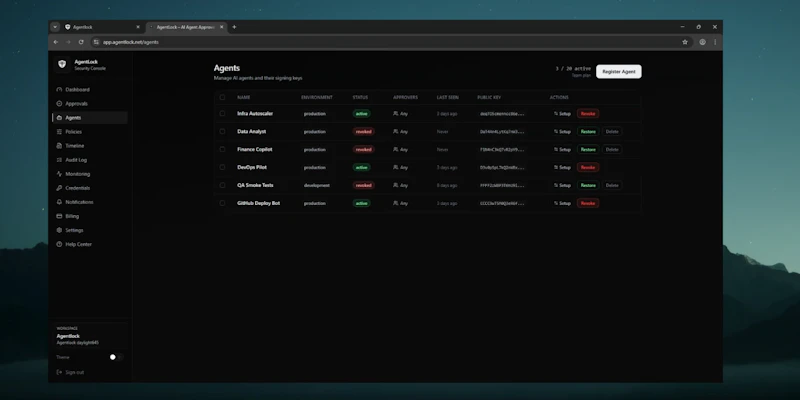Screen dimensions: 800x400
Task: Tick the QA Smoke Tests row checkbox
Action: point(222,185)
